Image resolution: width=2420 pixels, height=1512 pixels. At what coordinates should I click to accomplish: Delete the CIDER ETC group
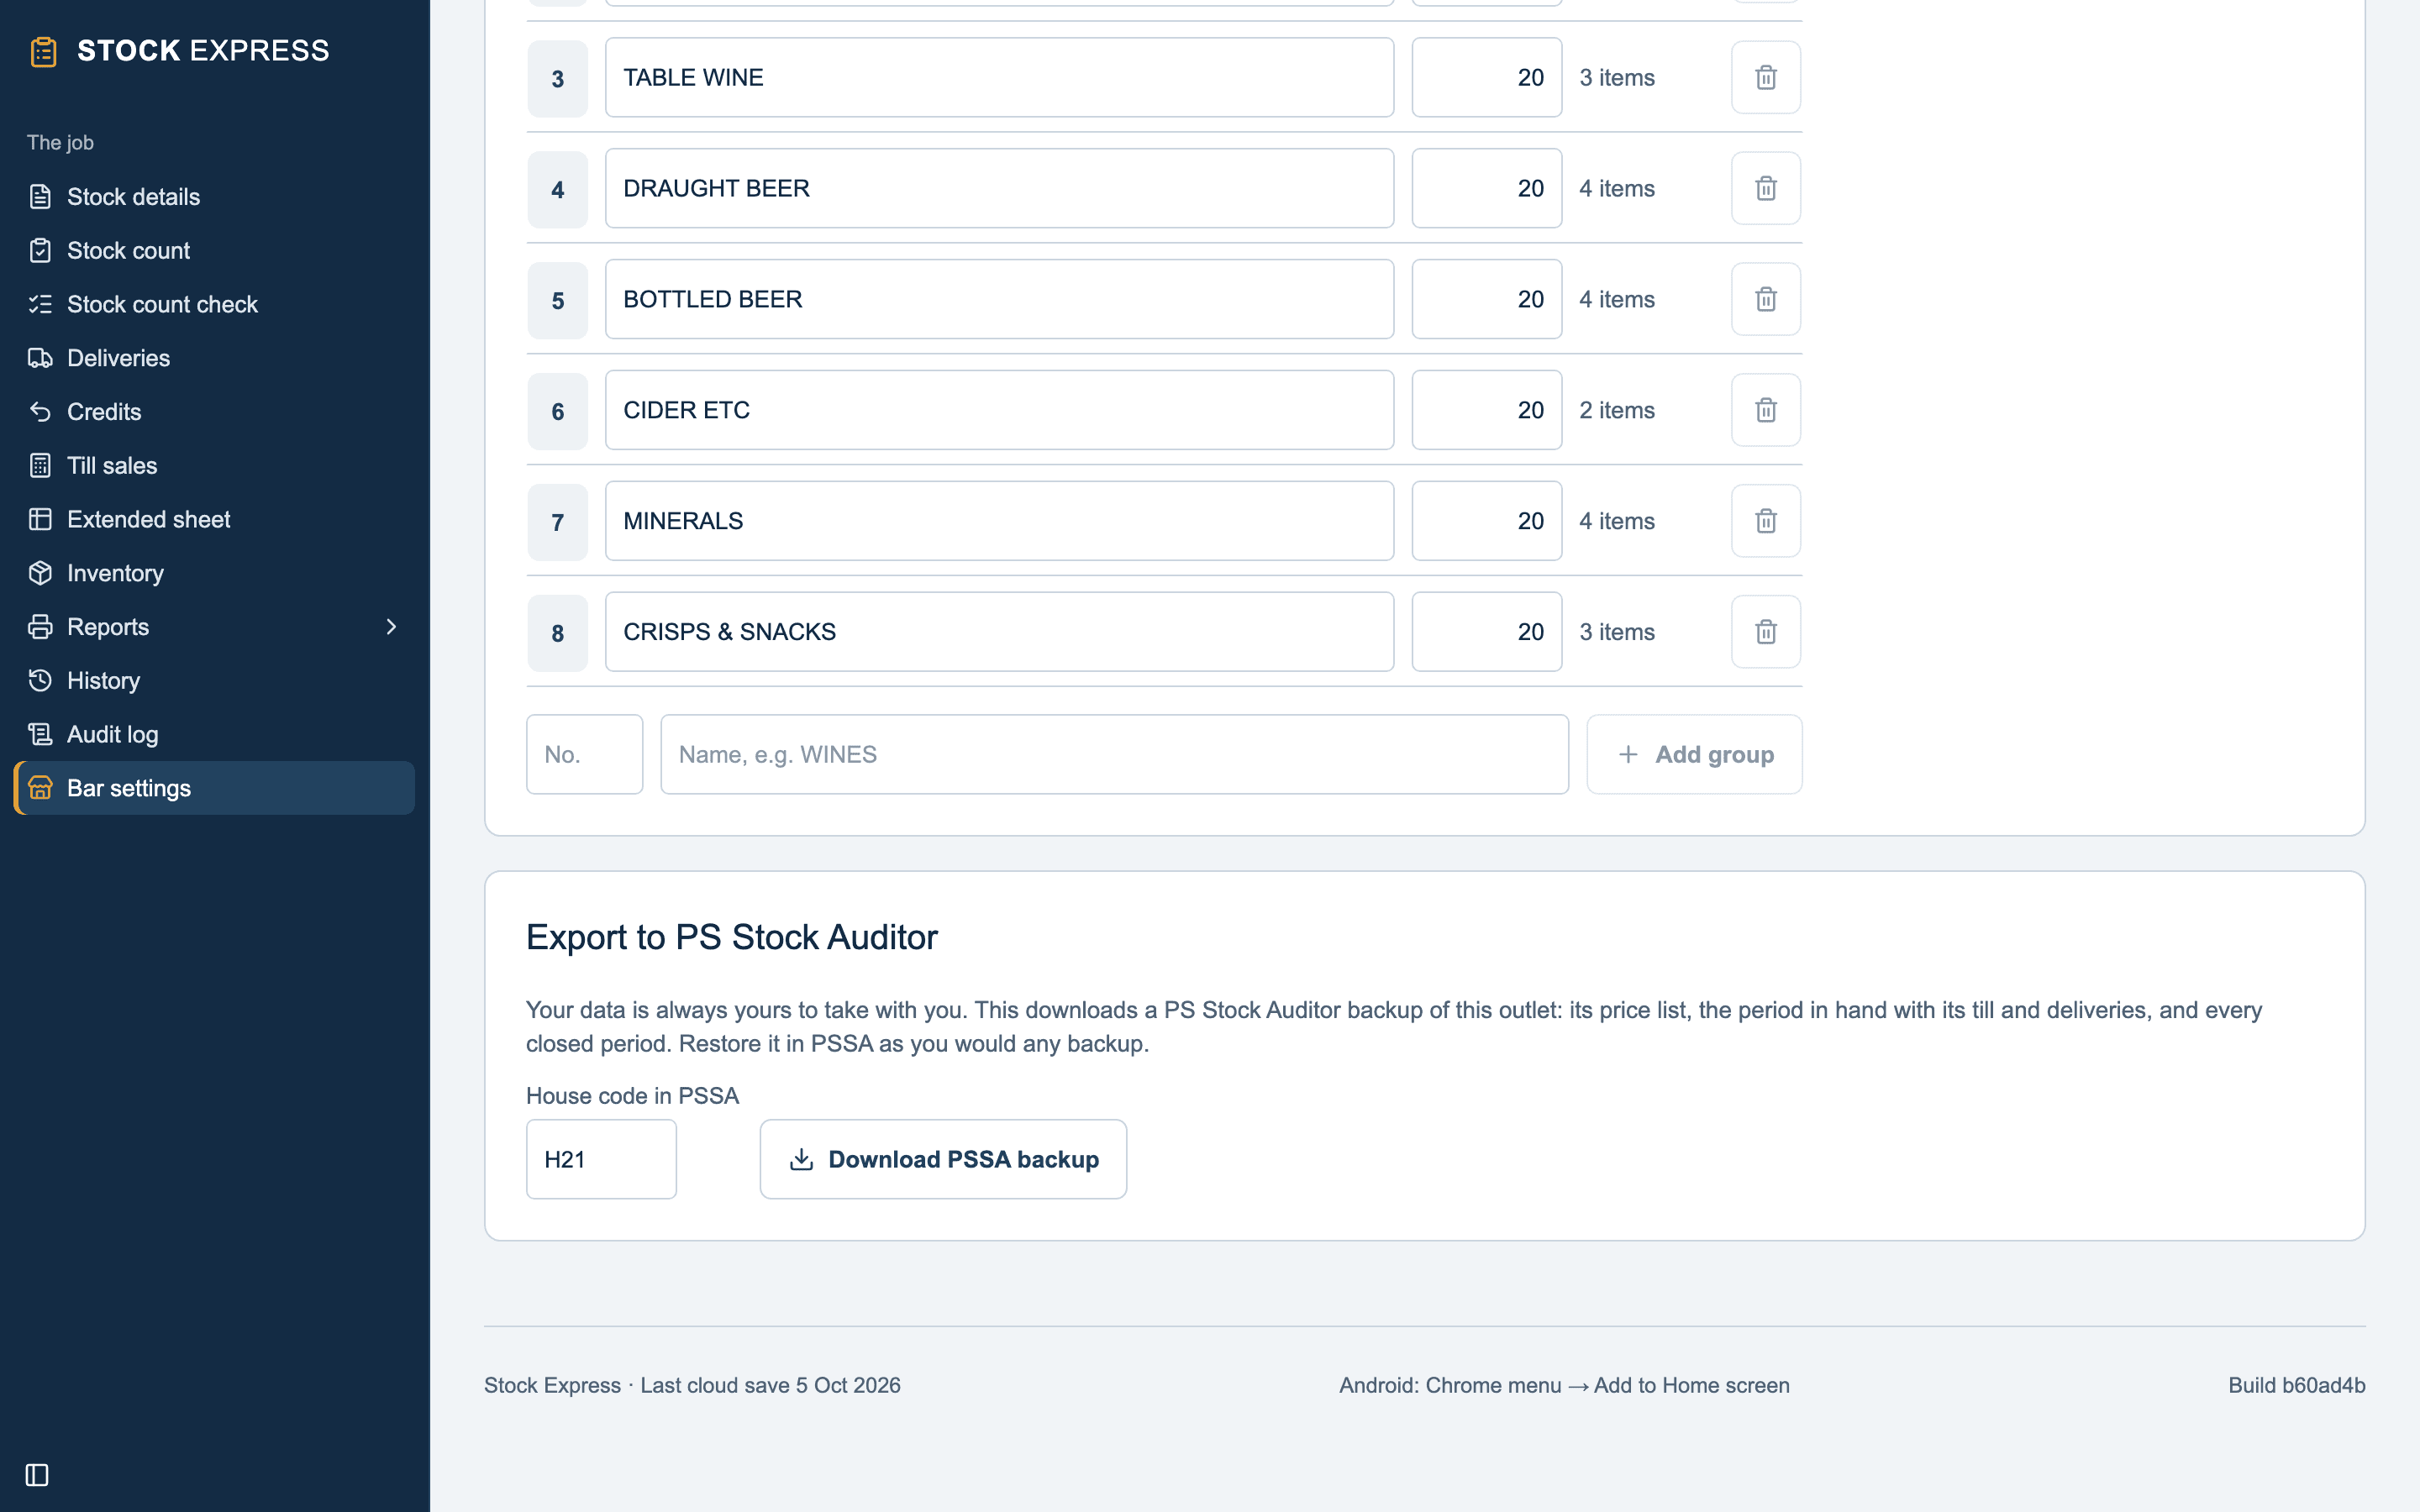(x=1766, y=410)
